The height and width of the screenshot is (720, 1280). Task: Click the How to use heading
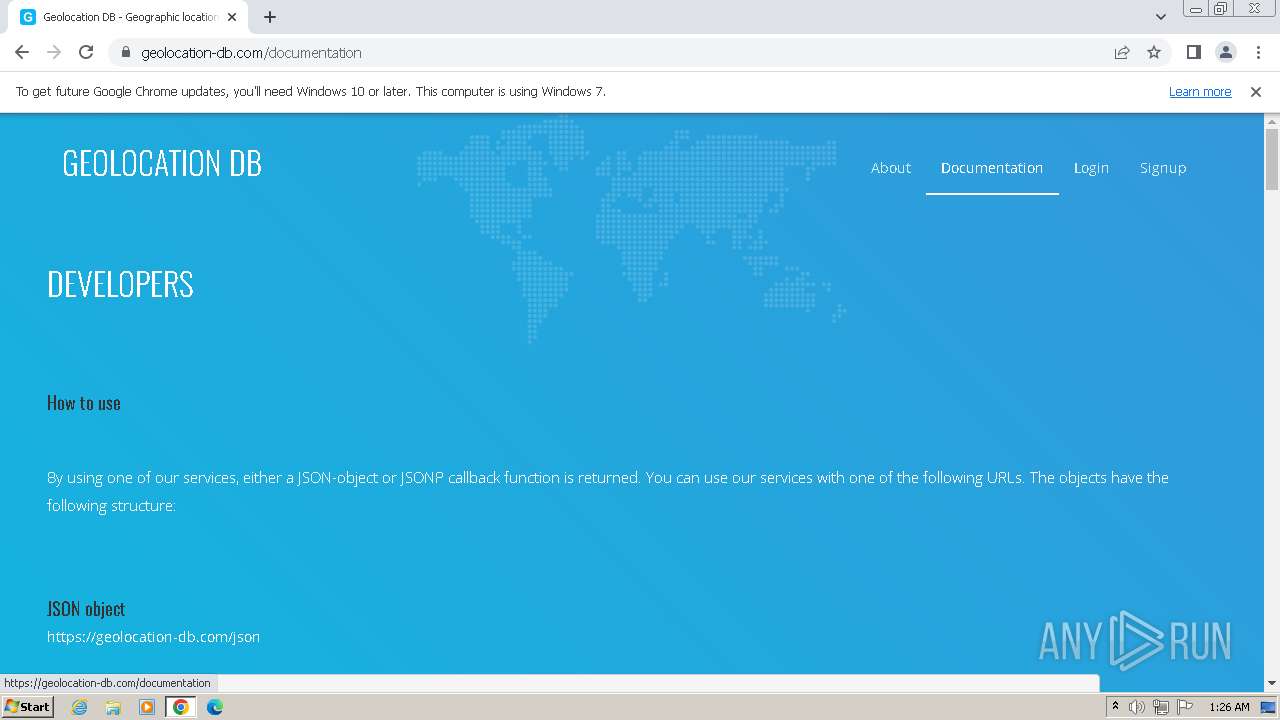pos(84,403)
